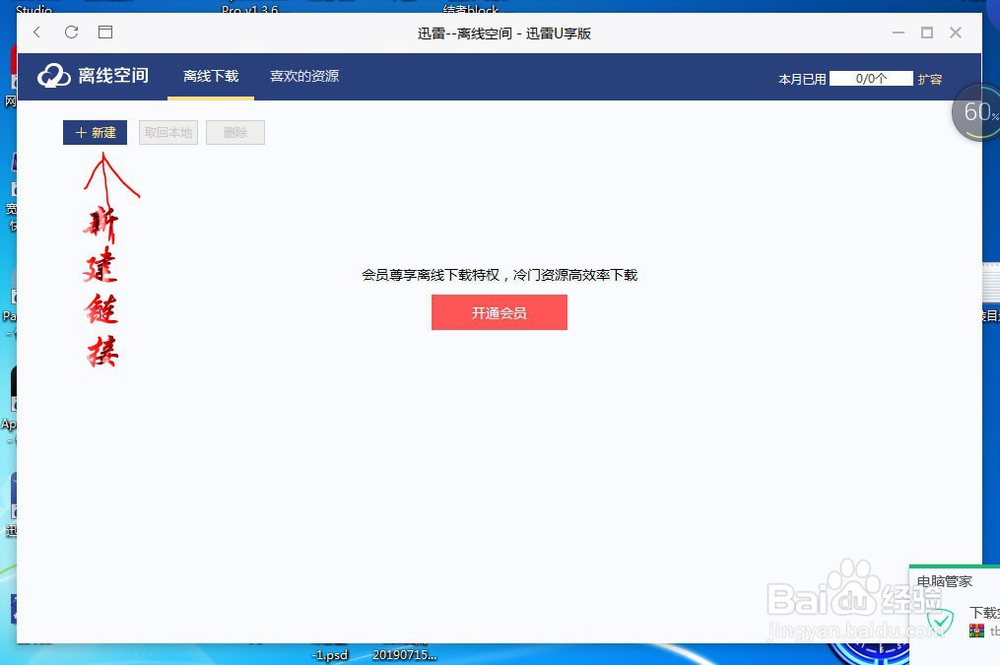Click the 会员尊享离线下载特权 message text
1000x665 pixels.
(x=499, y=275)
